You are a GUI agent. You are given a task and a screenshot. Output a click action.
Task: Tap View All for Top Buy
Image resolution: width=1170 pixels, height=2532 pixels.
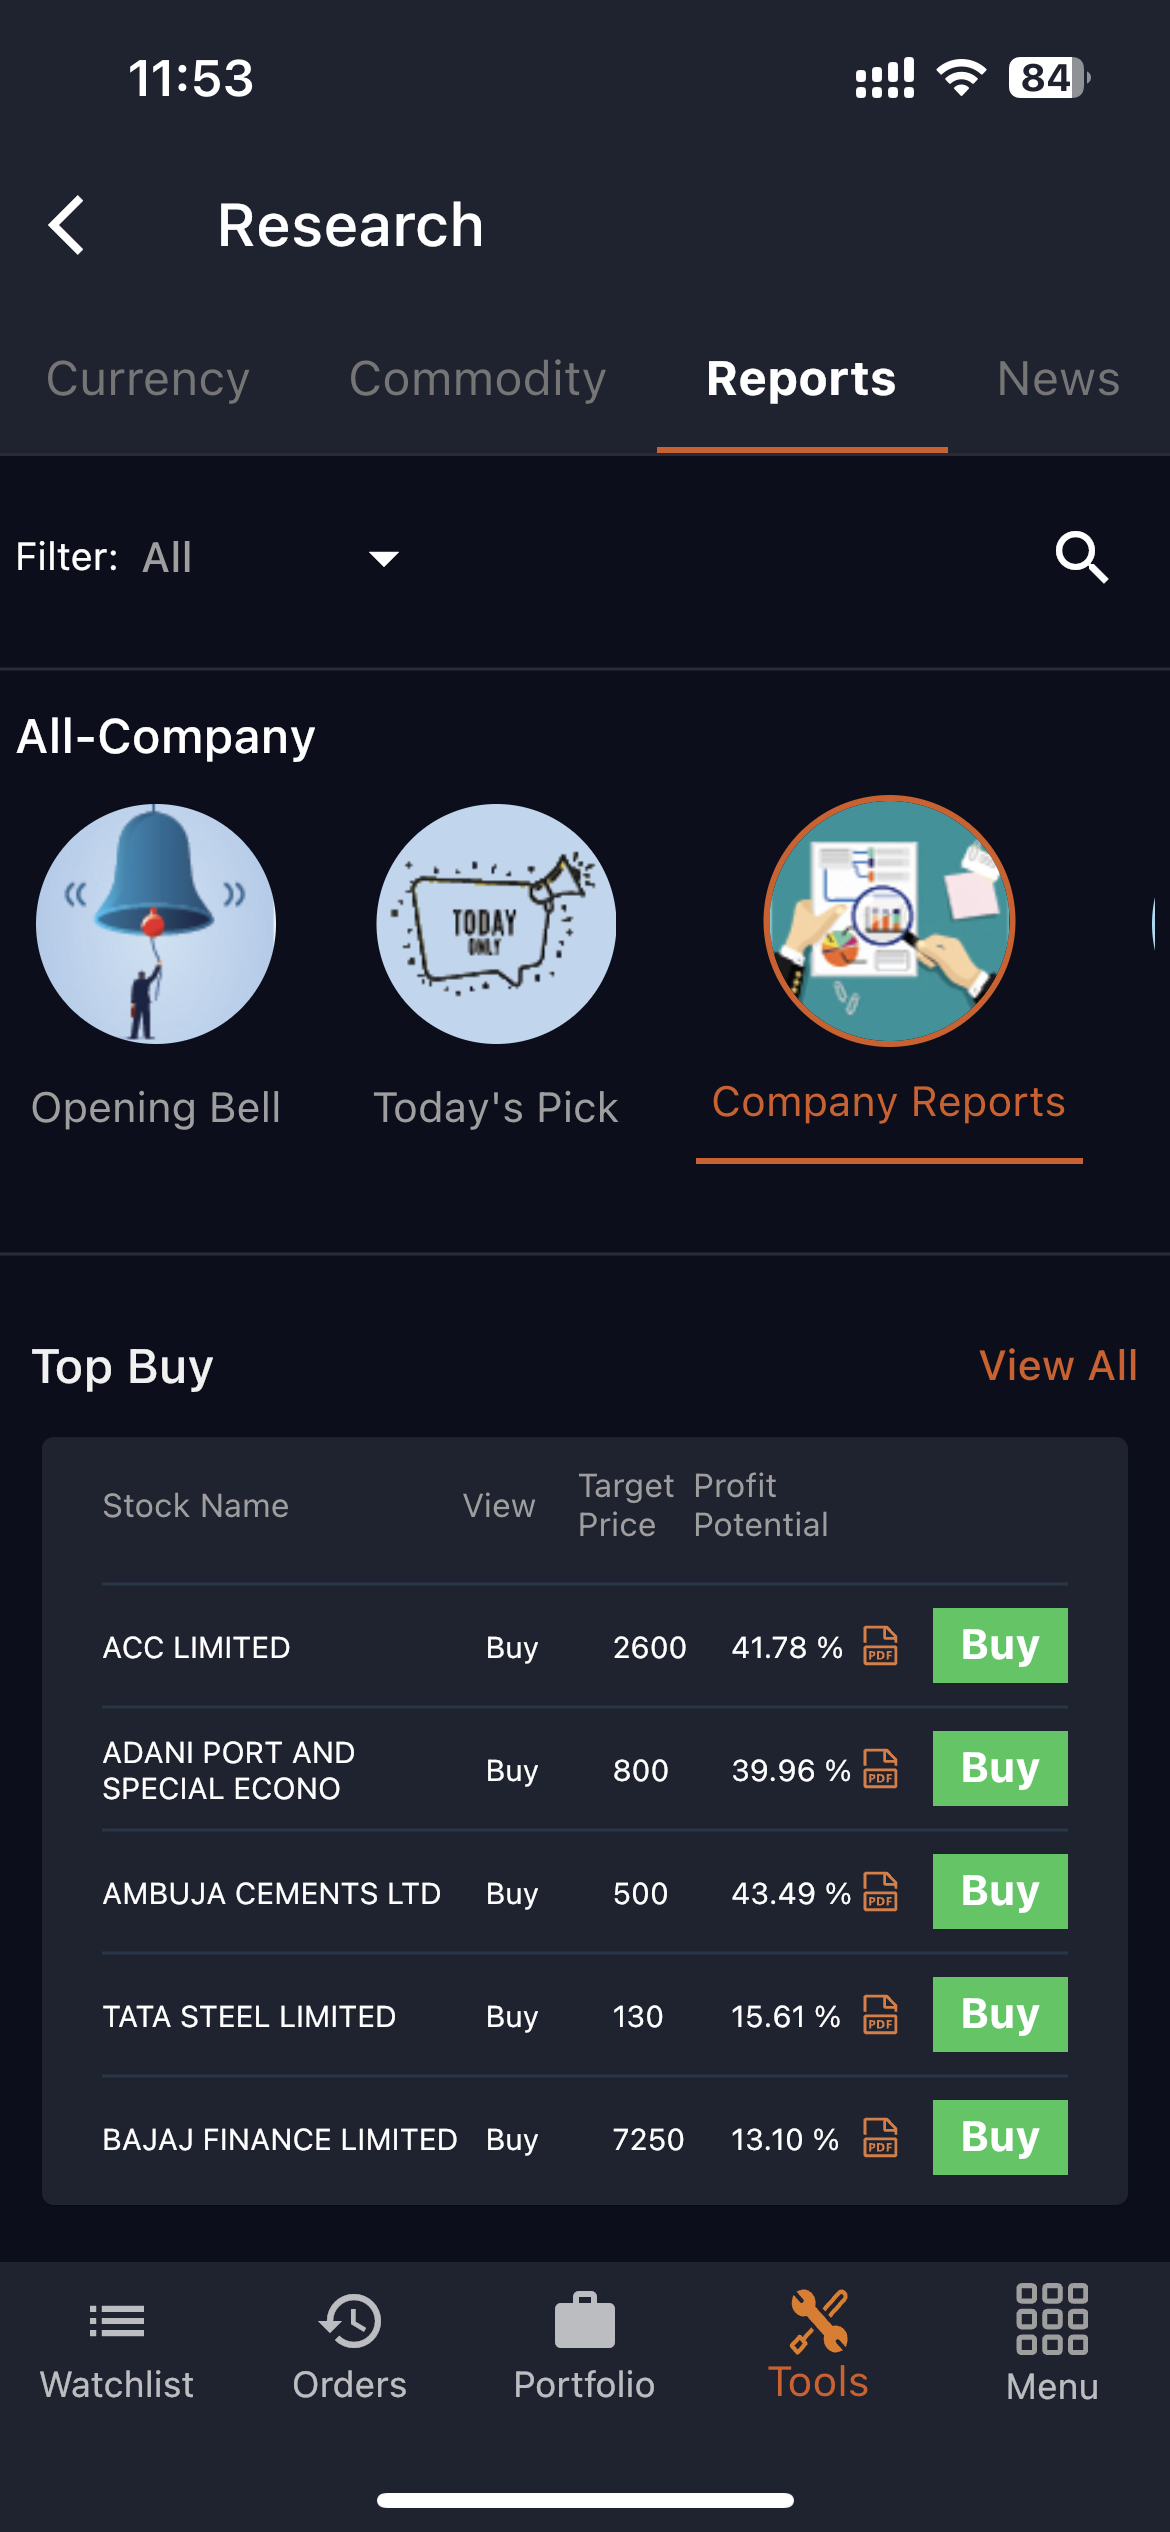[x=1058, y=1365]
